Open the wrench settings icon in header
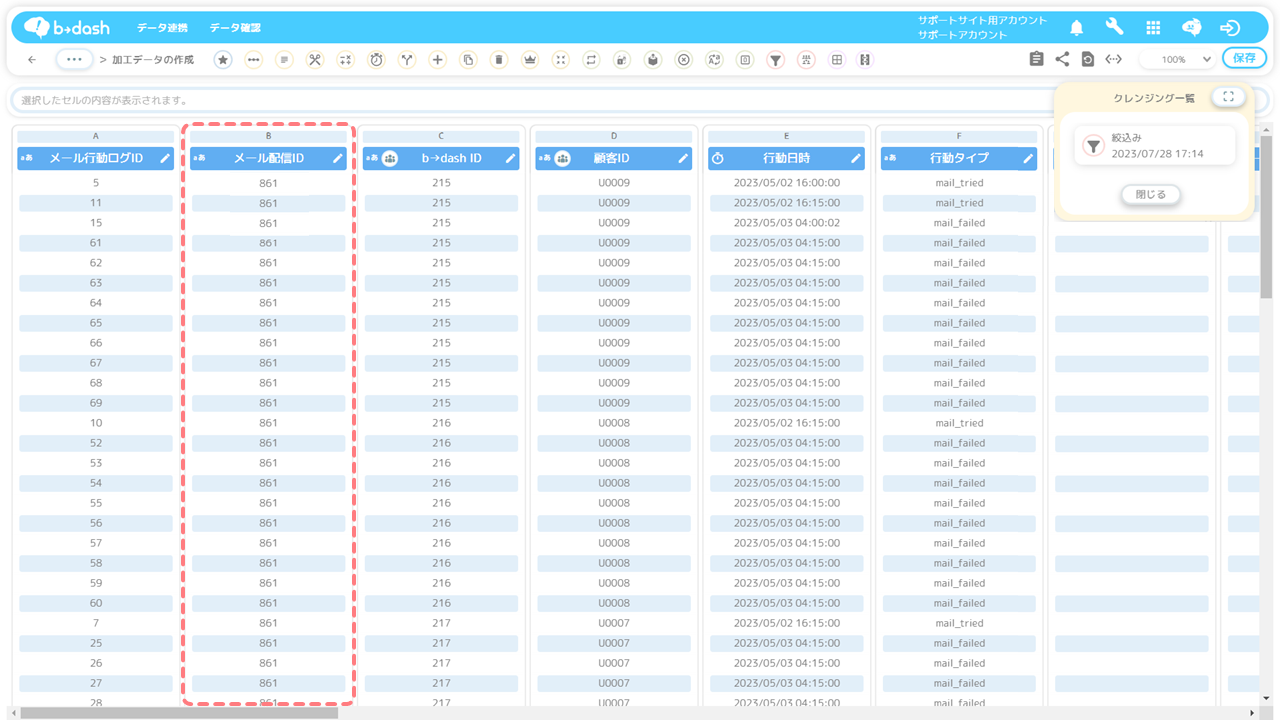 pyautogui.click(x=1114, y=27)
